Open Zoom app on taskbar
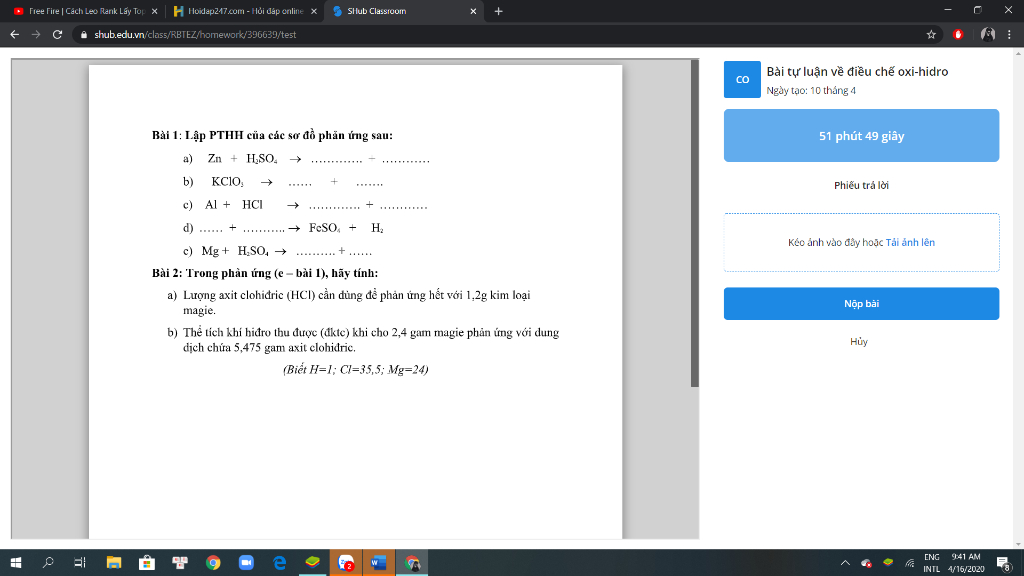Screen dimensions: 1024x576 (x=246, y=562)
